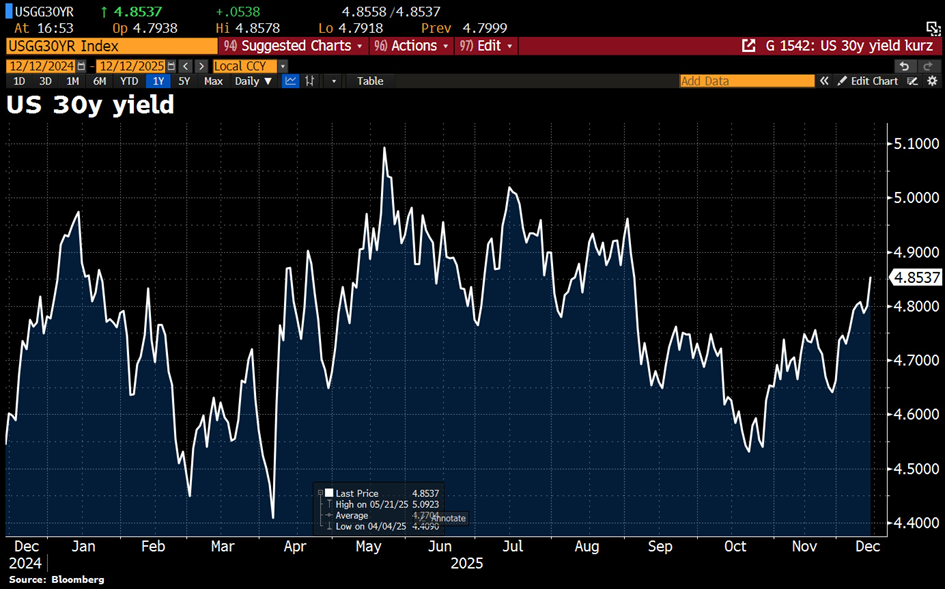
Task: Open end date calendar picker icon
Action: pos(171,66)
